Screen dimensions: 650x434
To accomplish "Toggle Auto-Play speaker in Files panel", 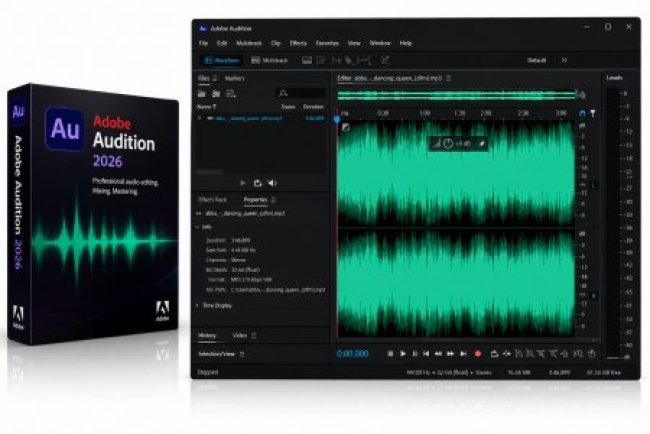I will [x=272, y=183].
